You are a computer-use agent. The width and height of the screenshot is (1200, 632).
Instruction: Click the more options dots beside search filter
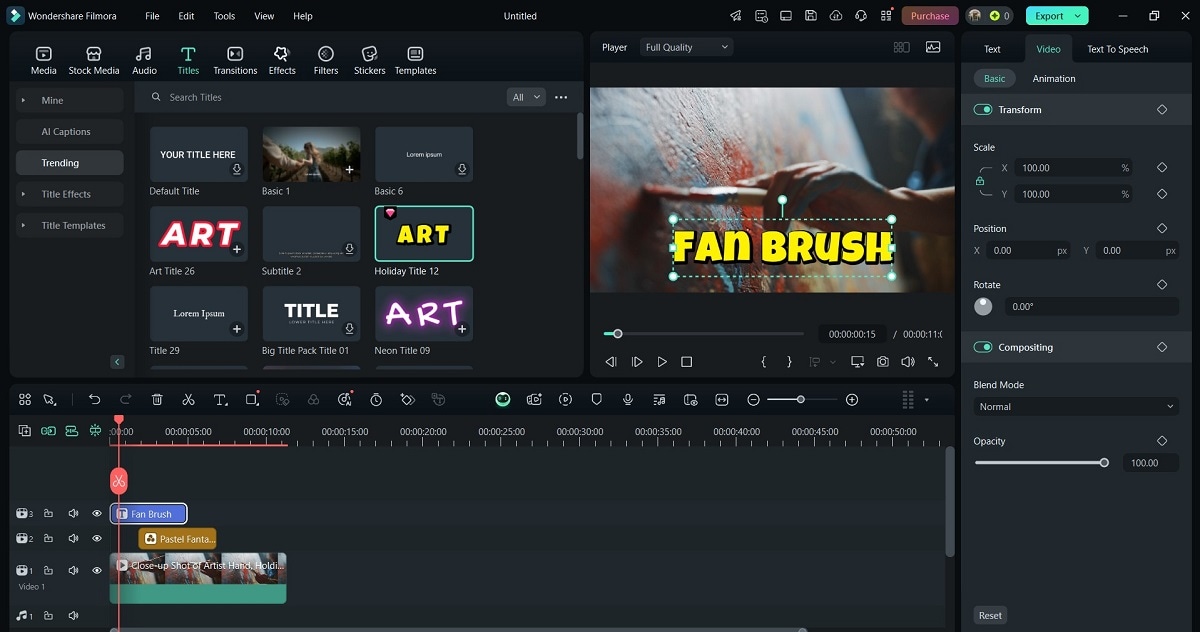[561, 97]
